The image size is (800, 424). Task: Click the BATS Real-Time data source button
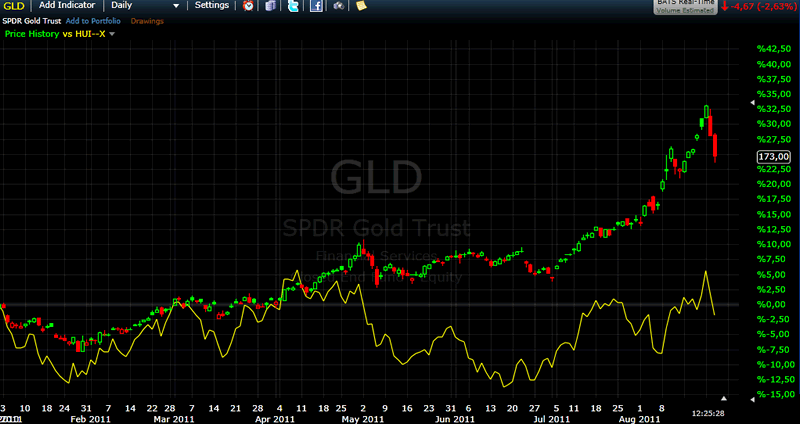tap(685, 6)
